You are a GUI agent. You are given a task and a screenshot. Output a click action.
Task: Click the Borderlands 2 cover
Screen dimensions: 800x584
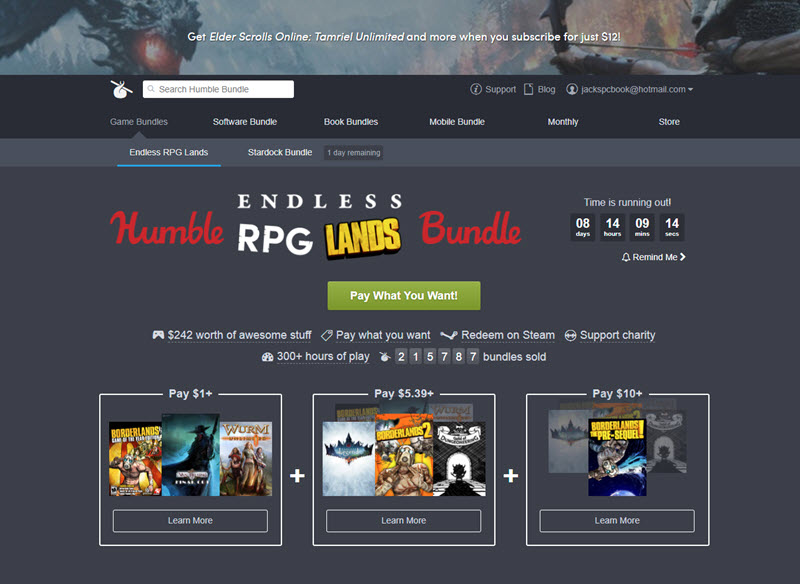point(404,455)
